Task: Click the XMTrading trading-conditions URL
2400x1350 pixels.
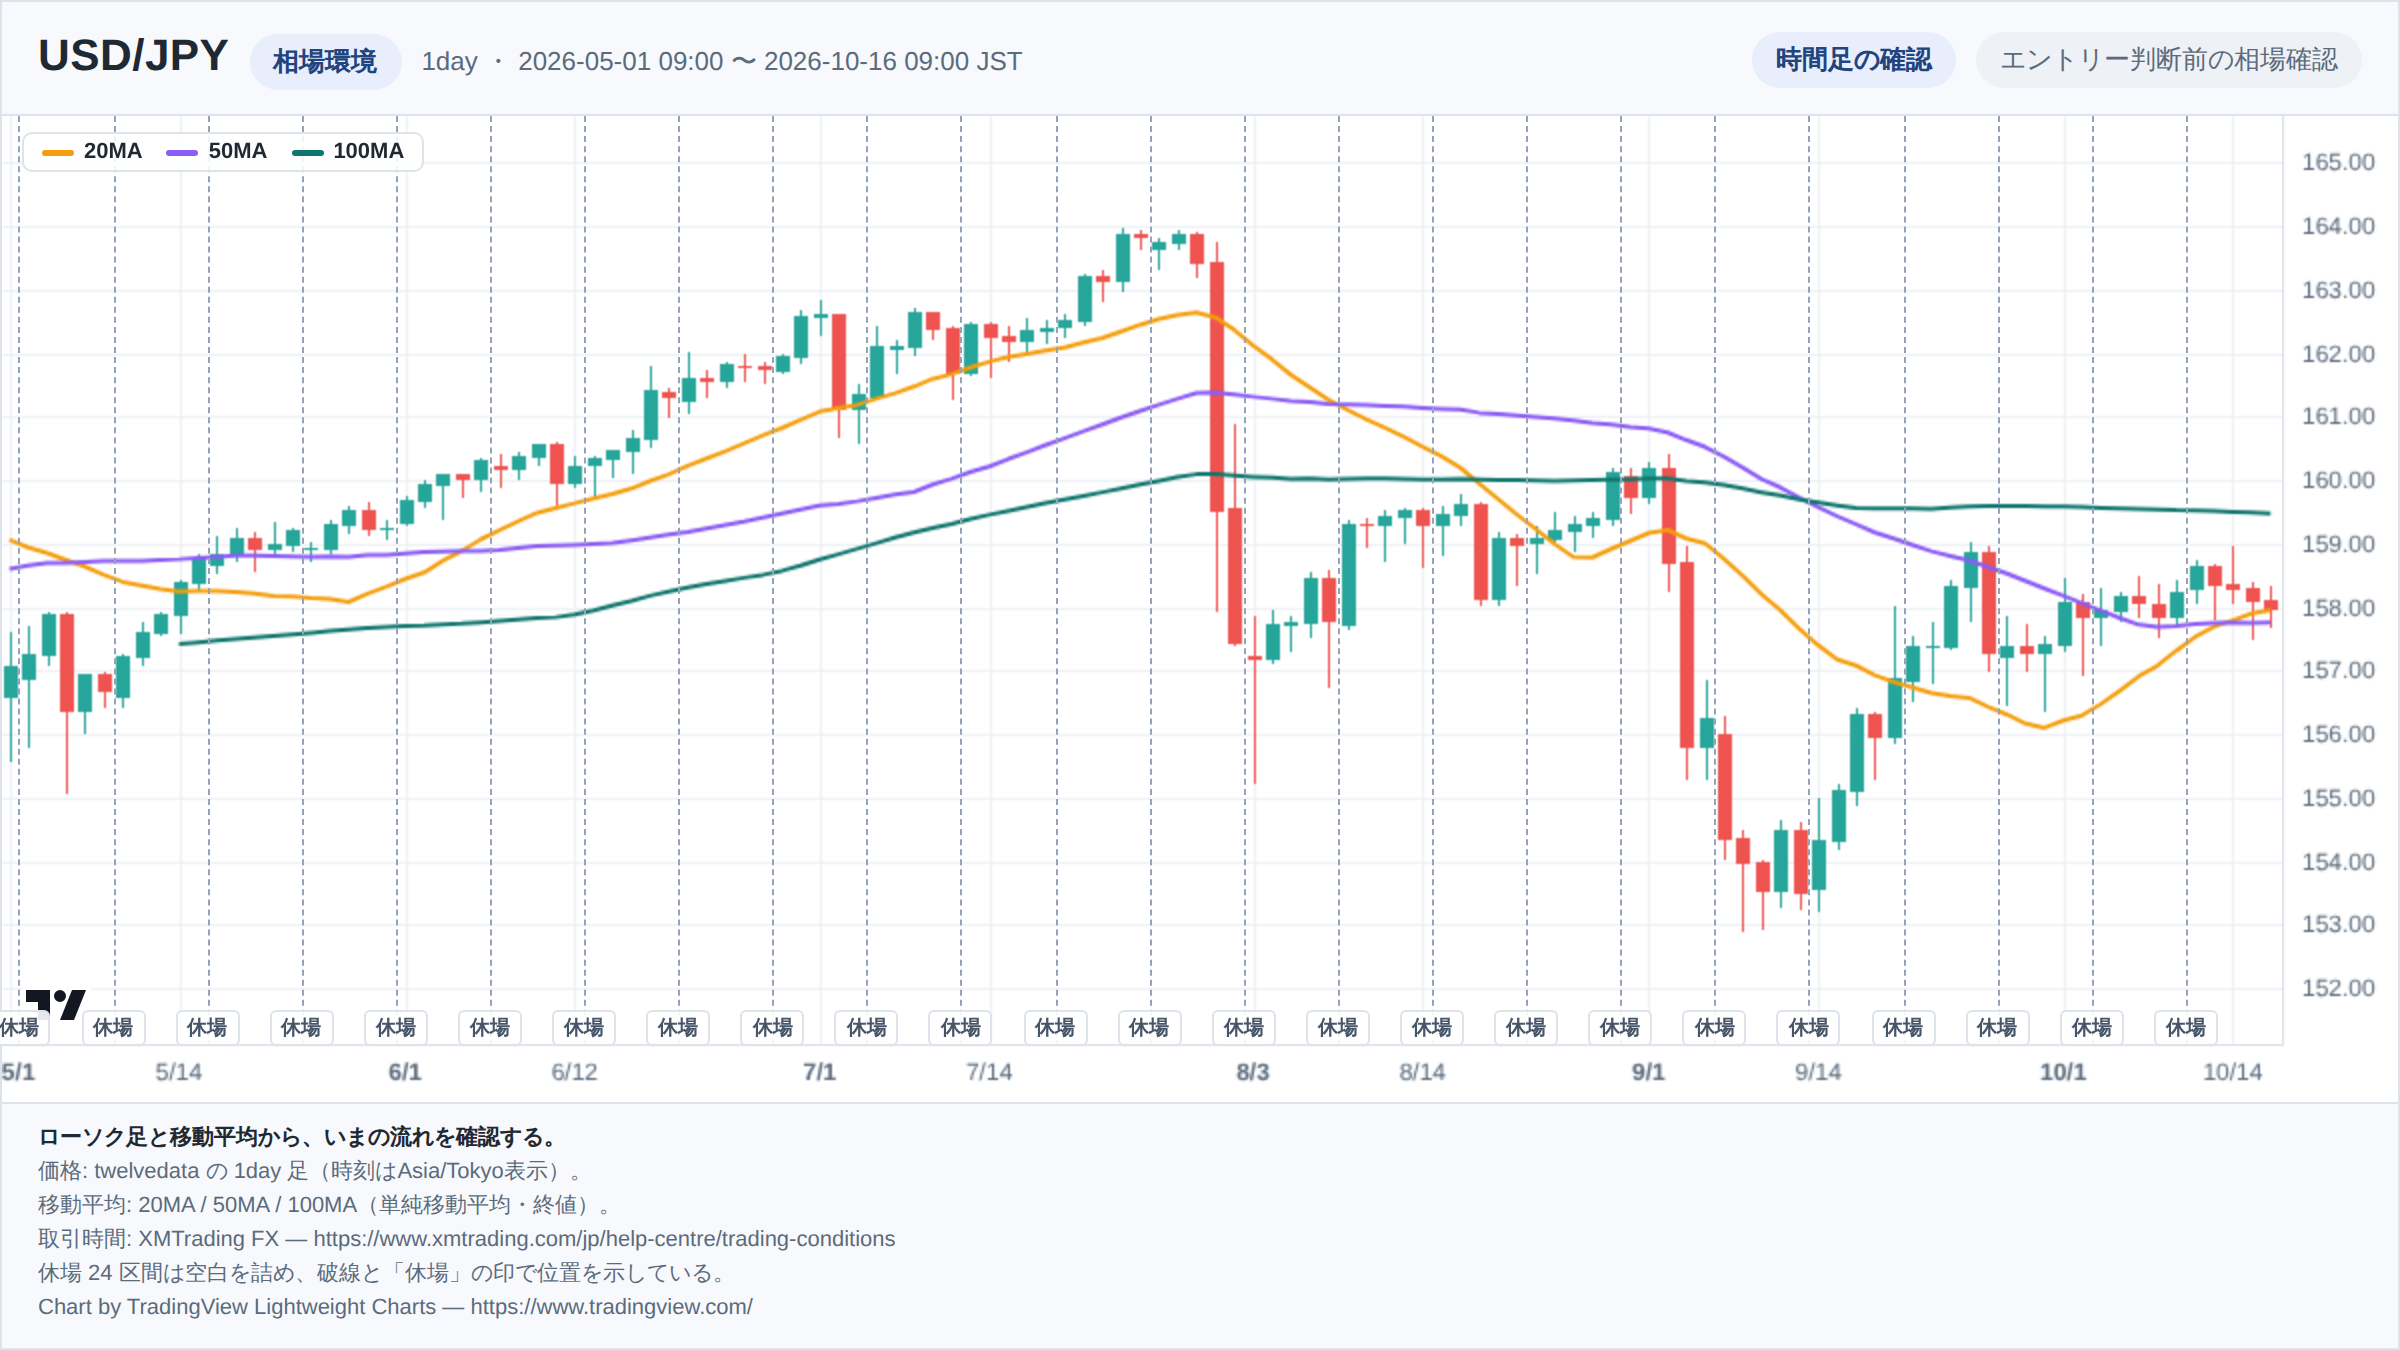Action: (604, 1239)
